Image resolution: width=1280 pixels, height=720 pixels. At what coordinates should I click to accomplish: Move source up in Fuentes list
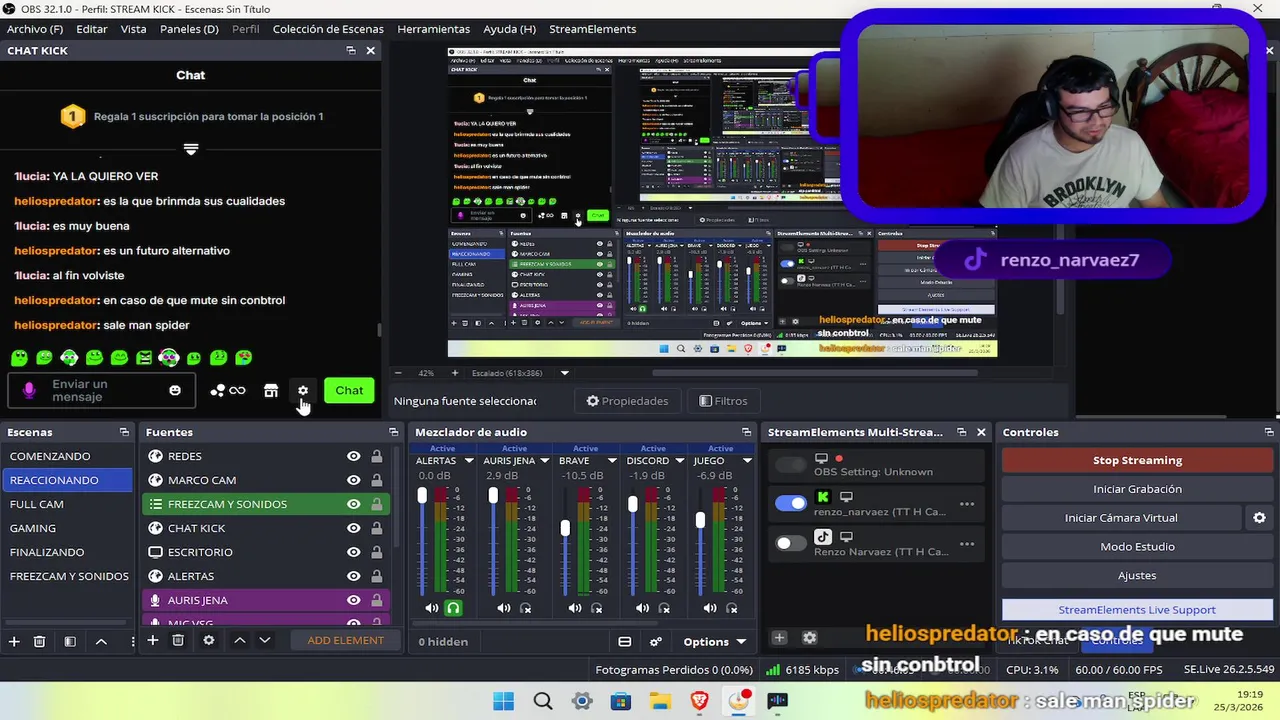pyautogui.click(x=240, y=640)
